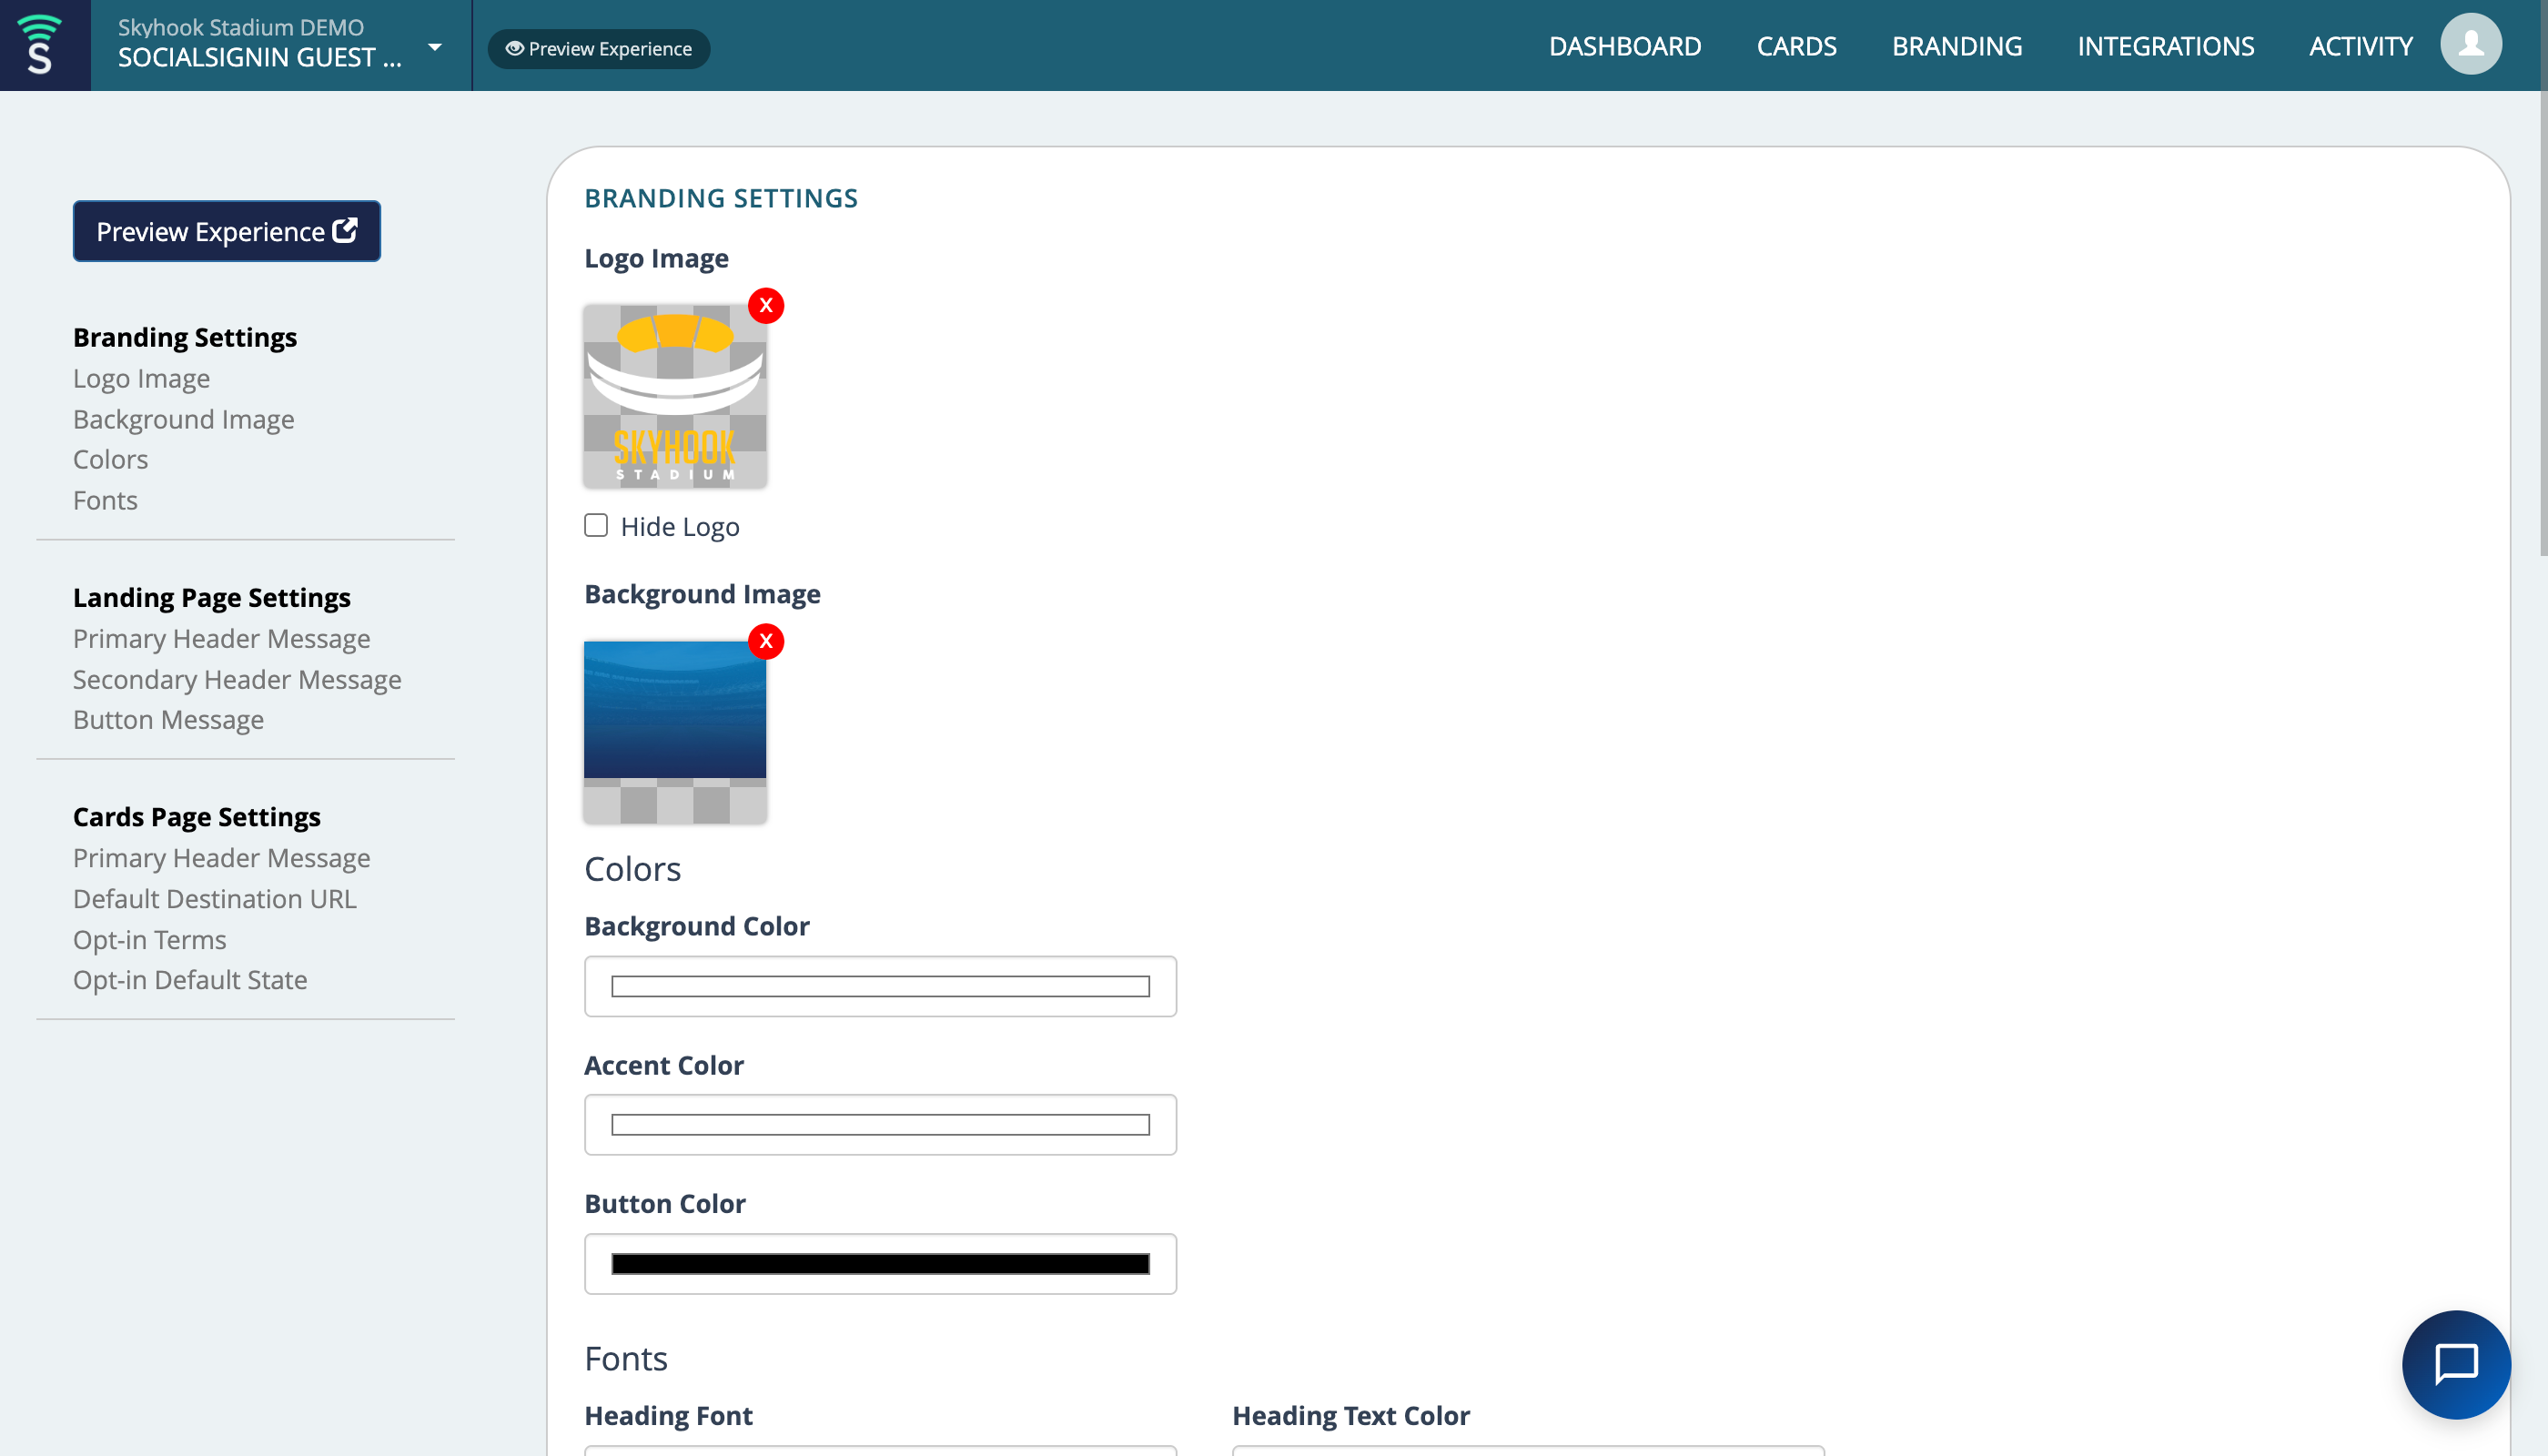The width and height of the screenshot is (2548, 1456).
Task: Click the black Button Color swatch
Action: (x=880, y=1263)
